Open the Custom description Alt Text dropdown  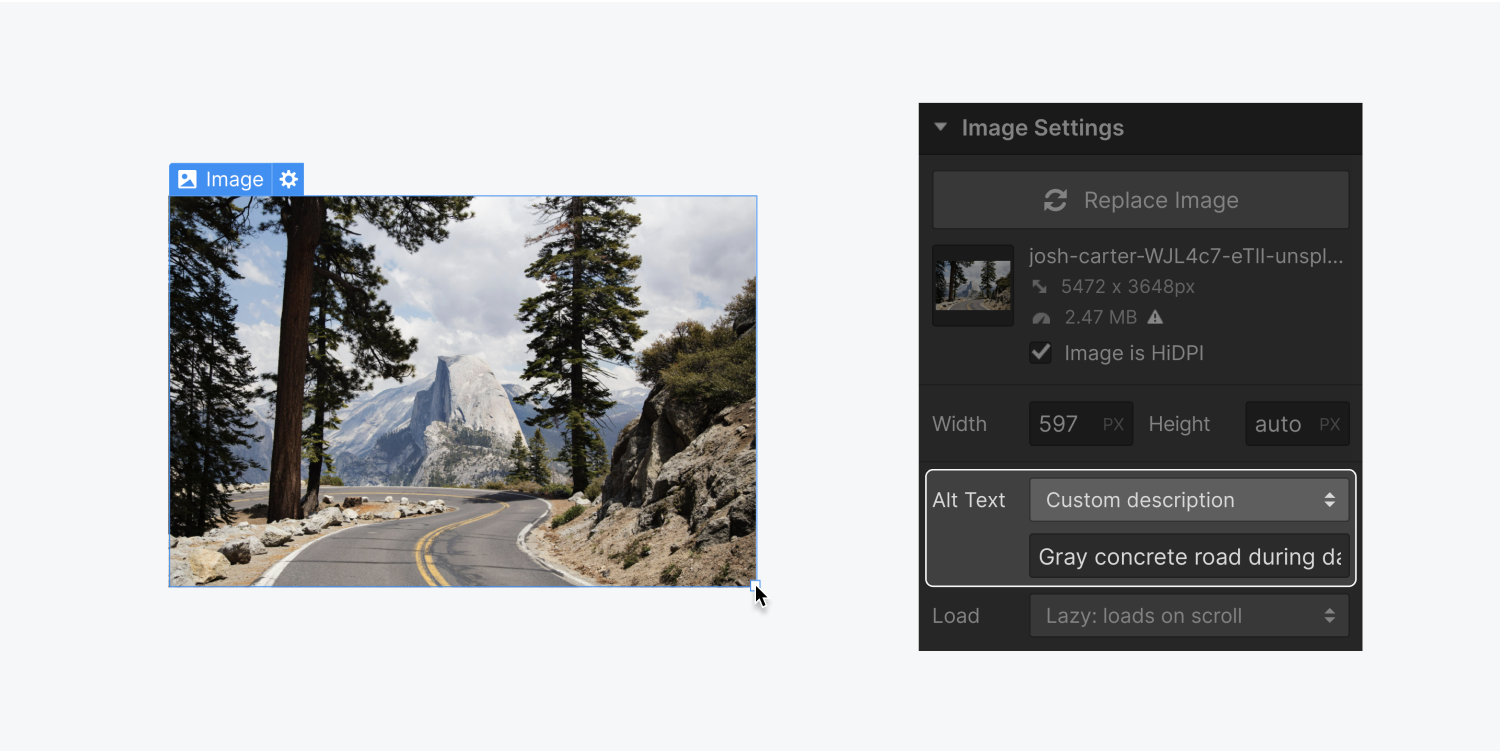click(x=1175, y=499)
